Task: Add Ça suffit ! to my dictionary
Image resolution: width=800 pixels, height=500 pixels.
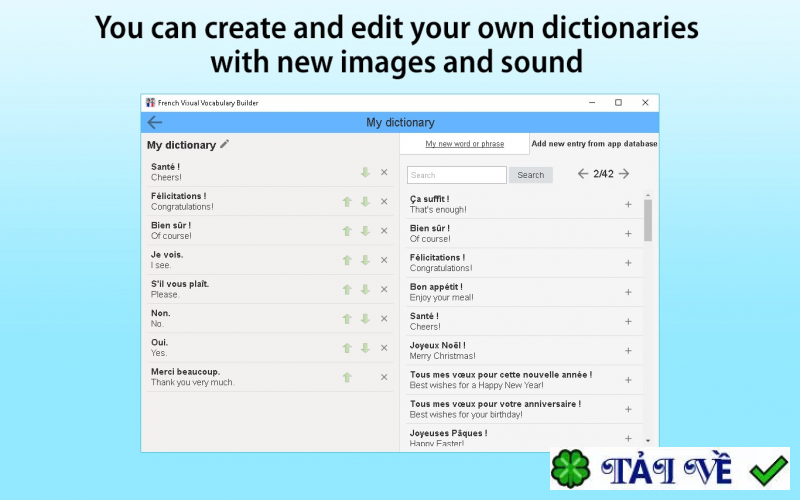Action: (629, 205)
